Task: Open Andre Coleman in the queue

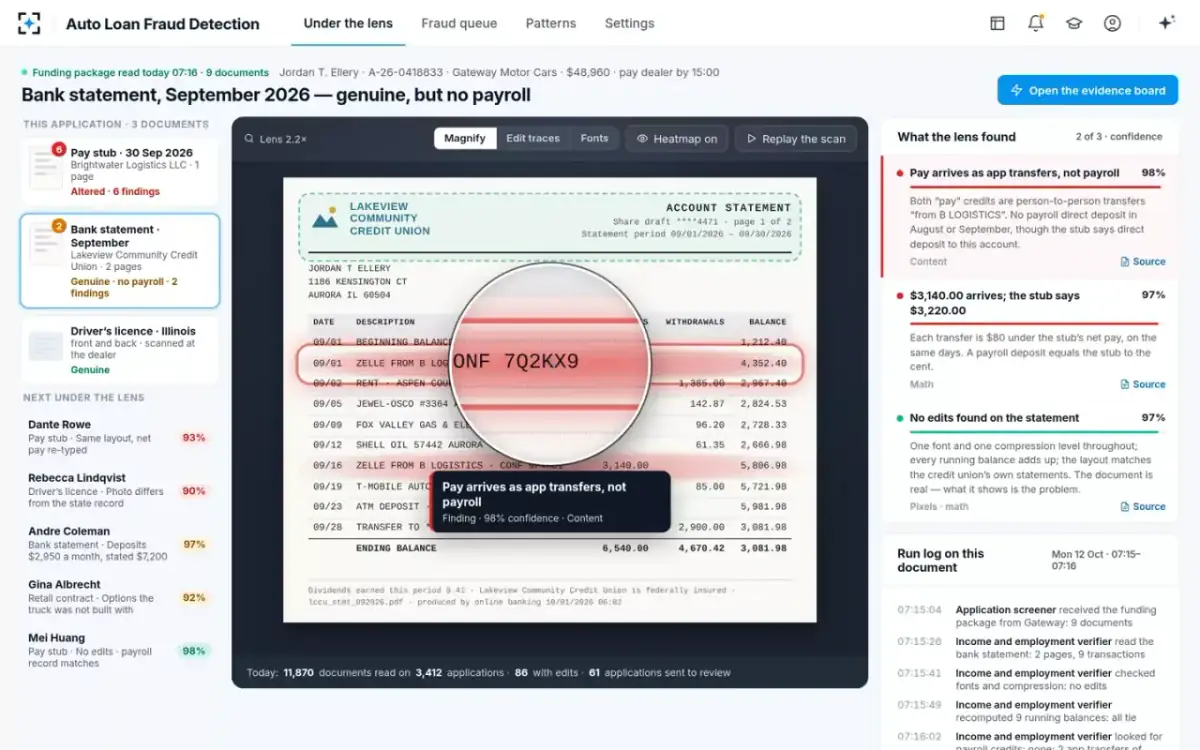Action: pos(120,544)
